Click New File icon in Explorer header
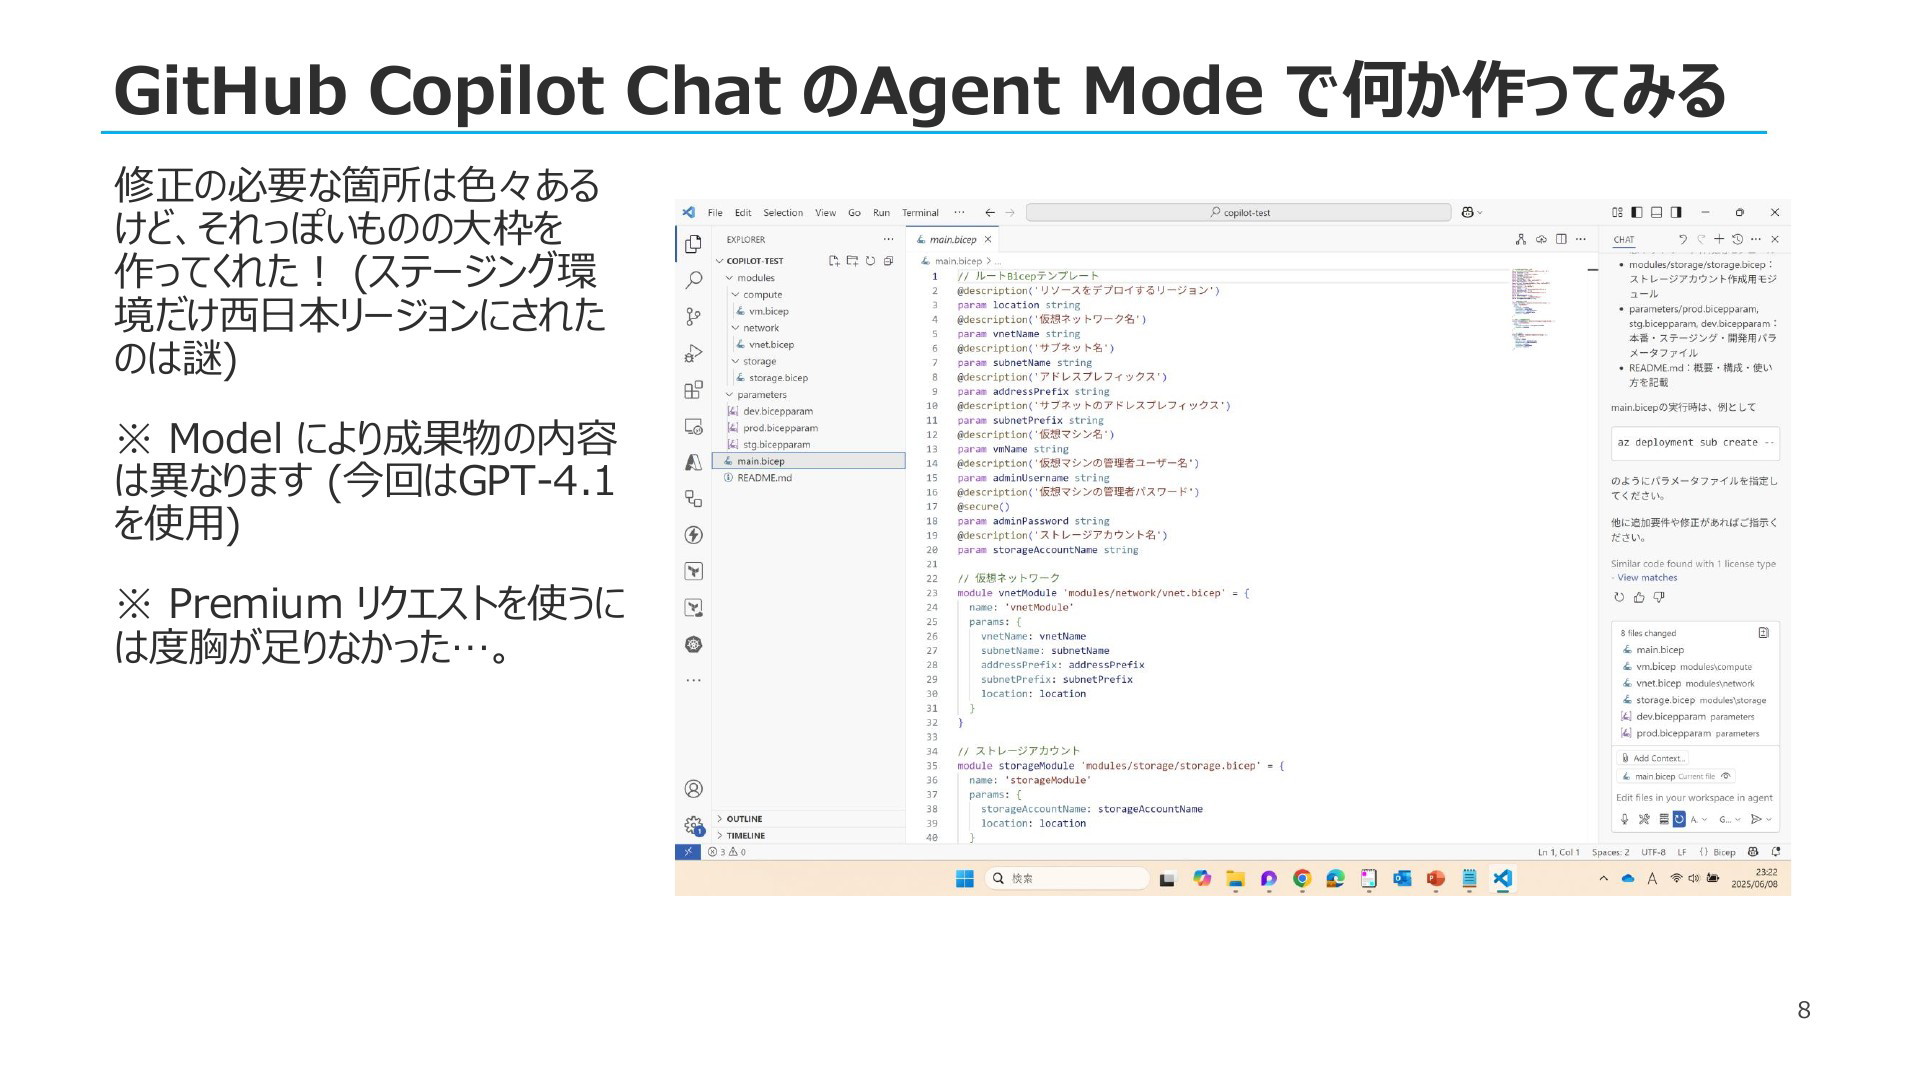Viewport: 1920px width, 1080px height. (x=834, y=261)
